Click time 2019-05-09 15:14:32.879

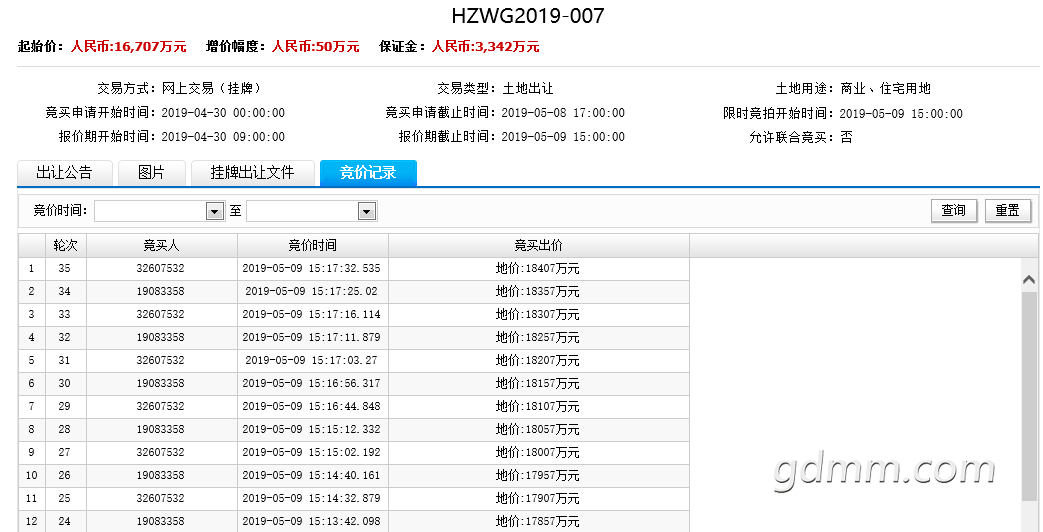(x=311, y=498)
